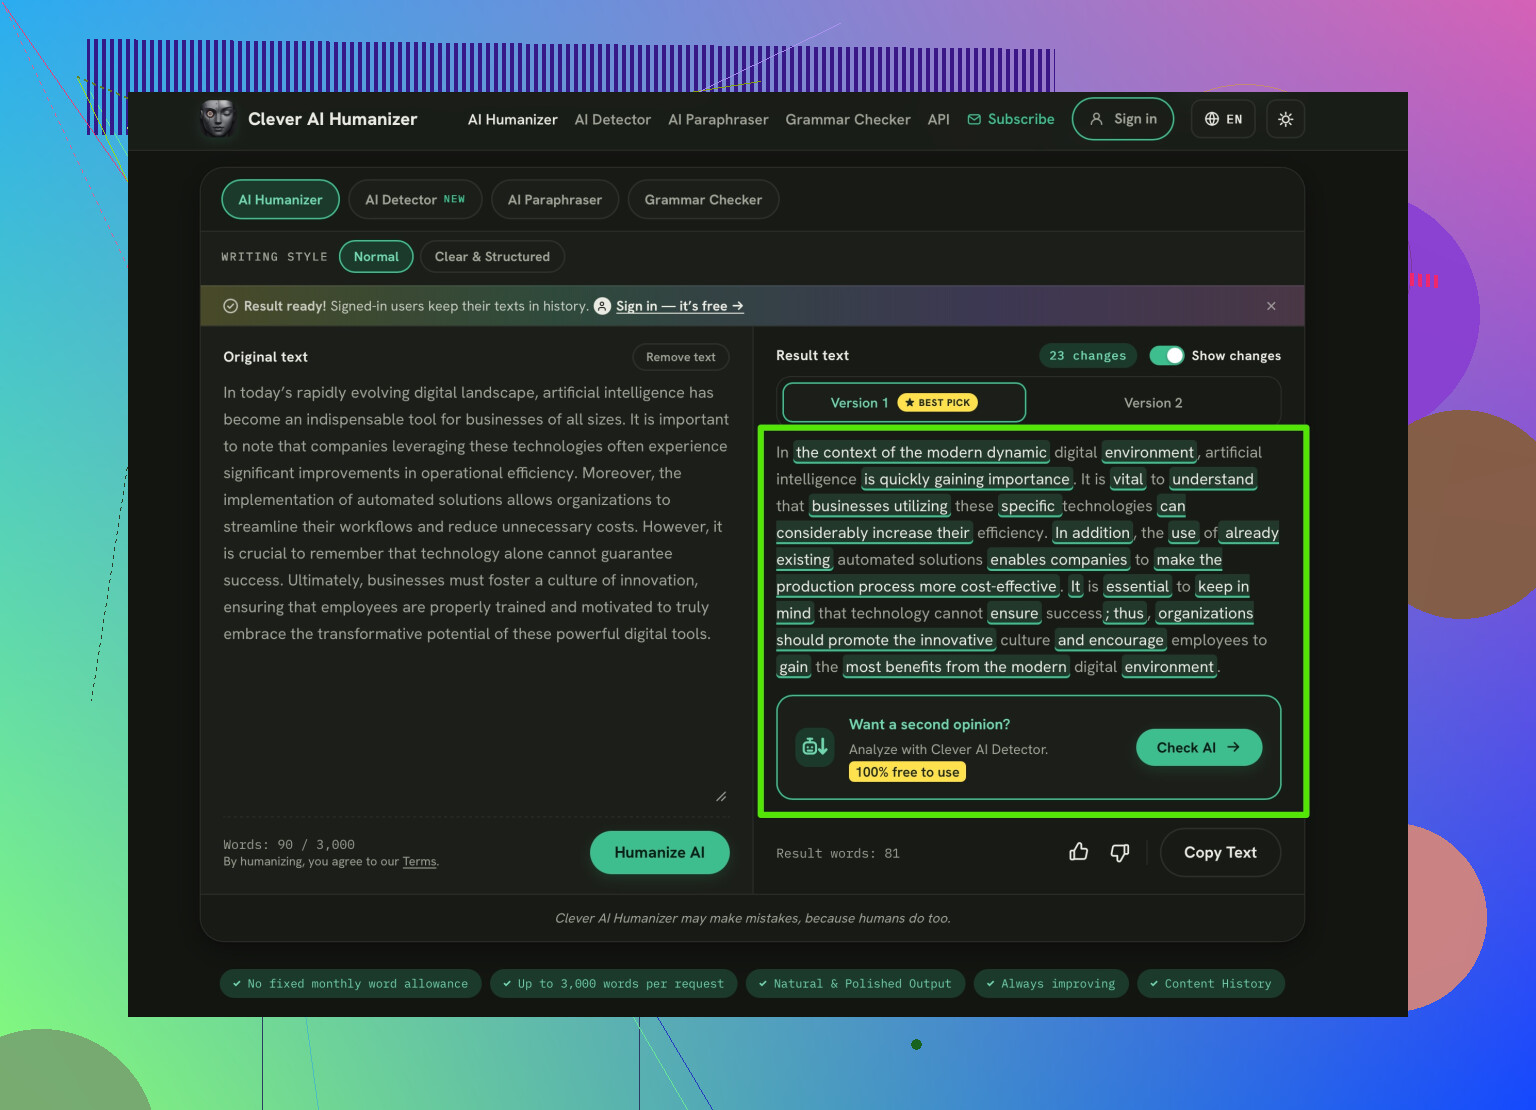Image resolution: width=1536 pixels, height=1110 pixels.
Task: Click the Copy Text button
Action: click(1220, 853)
